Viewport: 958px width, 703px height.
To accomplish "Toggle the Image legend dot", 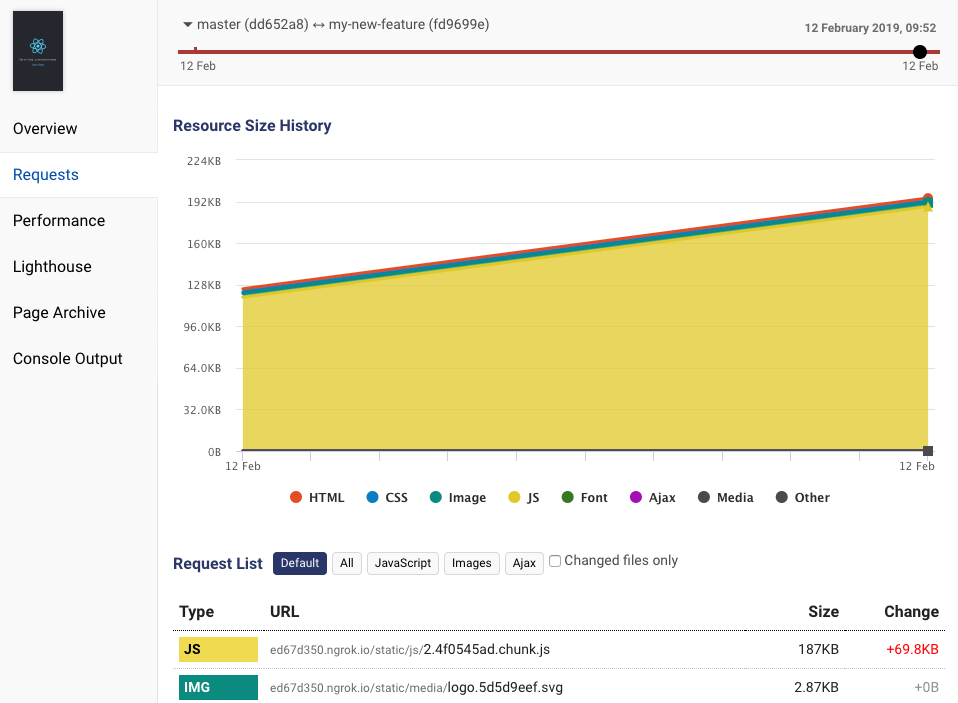I will (x=436, y=497).
